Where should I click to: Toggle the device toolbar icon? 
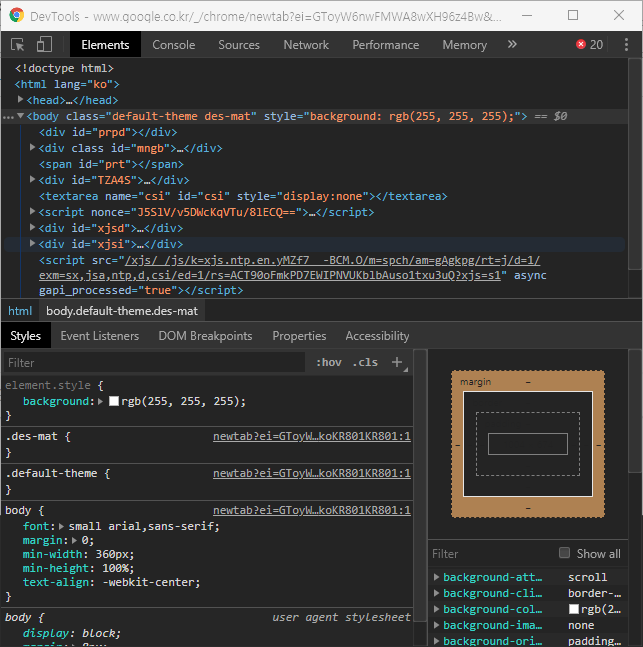44,45
